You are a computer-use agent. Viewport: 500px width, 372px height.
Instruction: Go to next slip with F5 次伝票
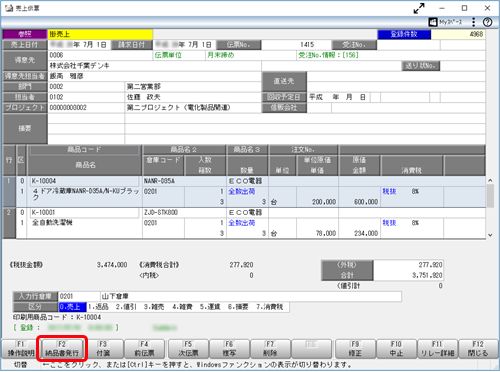(x=188, y=349)
